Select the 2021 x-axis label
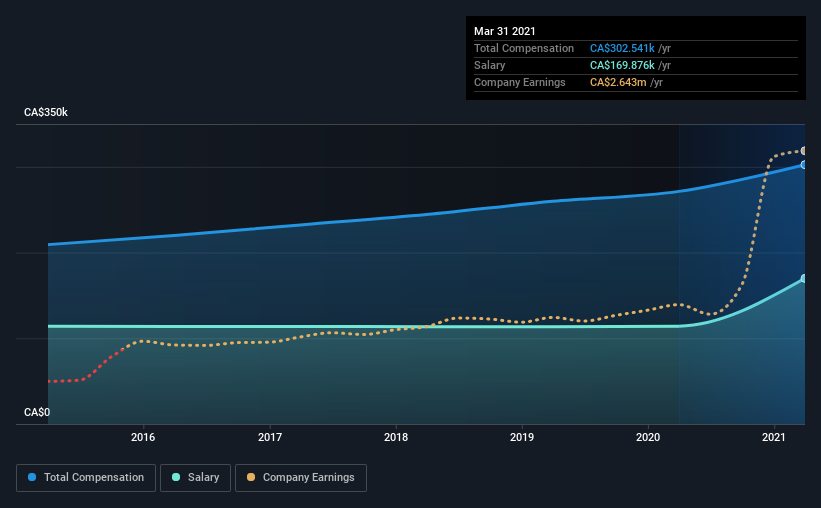 click(x=774, y=437)
